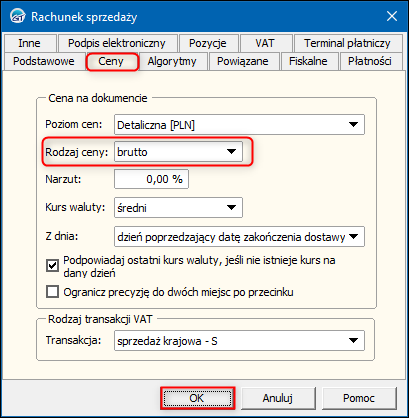
Task: Go to the Terminal płatniczy tab
Action: coord(347,43)
